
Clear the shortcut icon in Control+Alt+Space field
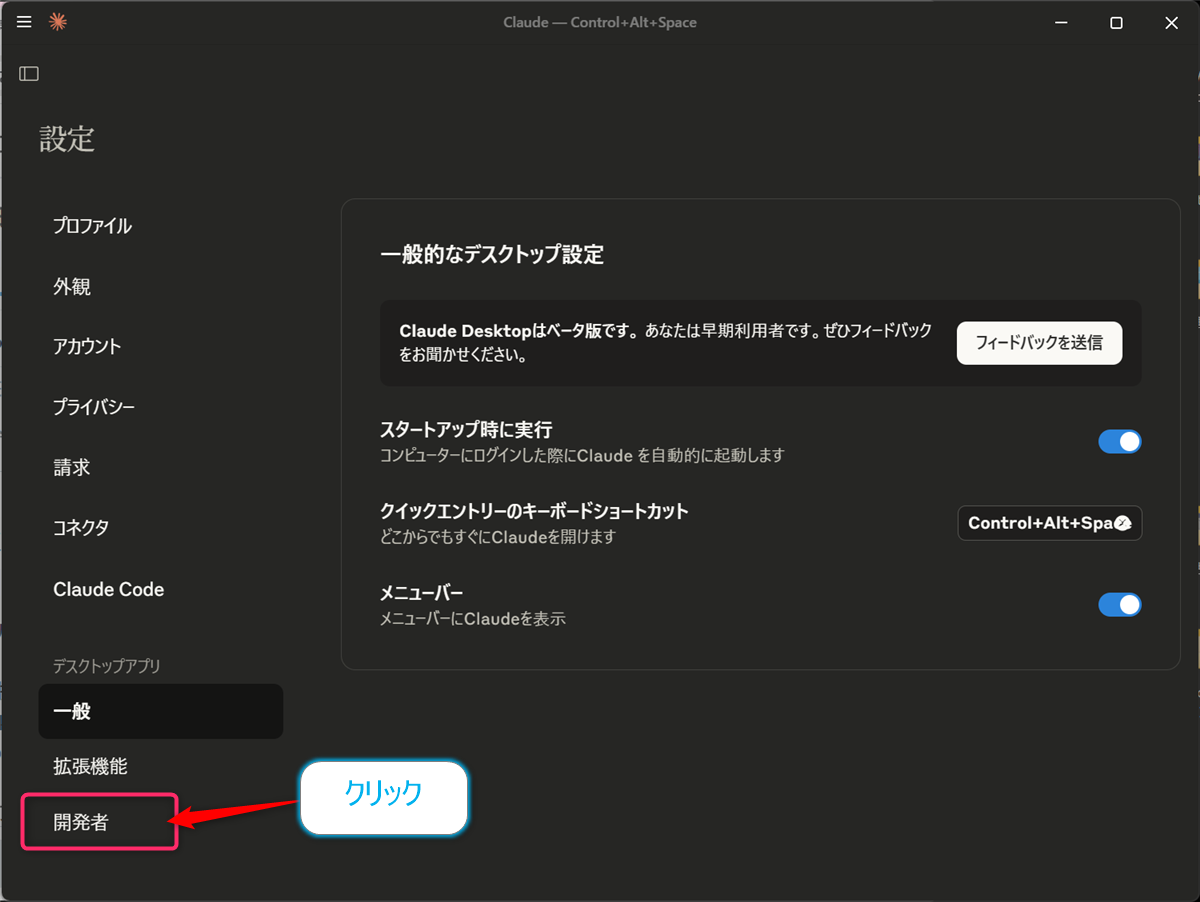pyautogui.click(x=1123, y=523)
